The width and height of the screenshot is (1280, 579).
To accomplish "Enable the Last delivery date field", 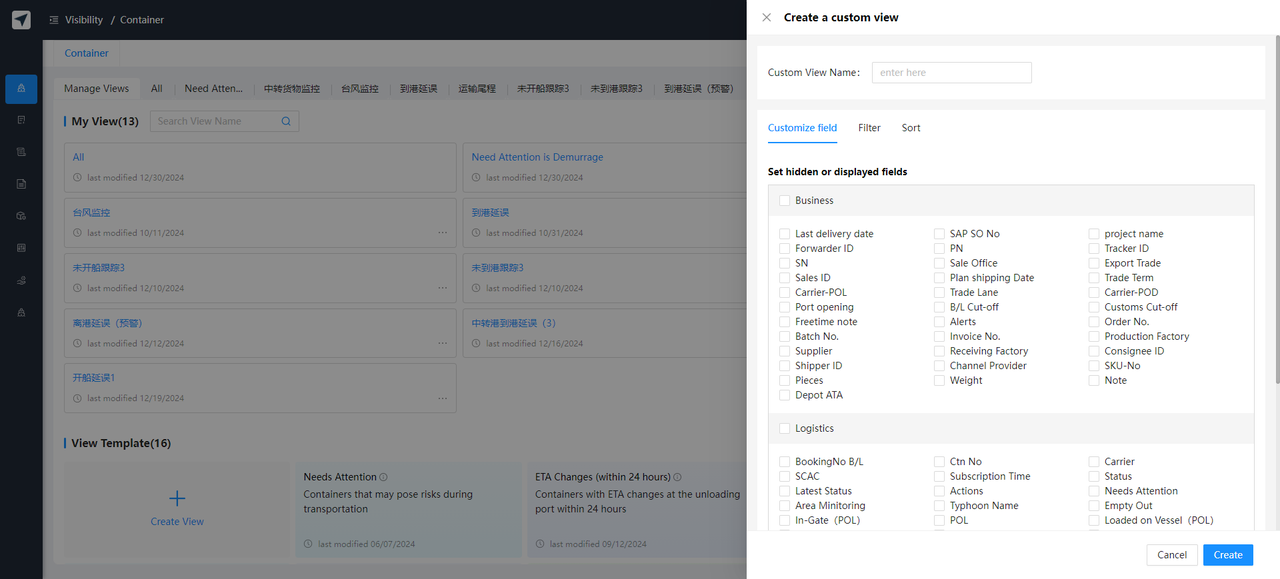I will [785, 234].
